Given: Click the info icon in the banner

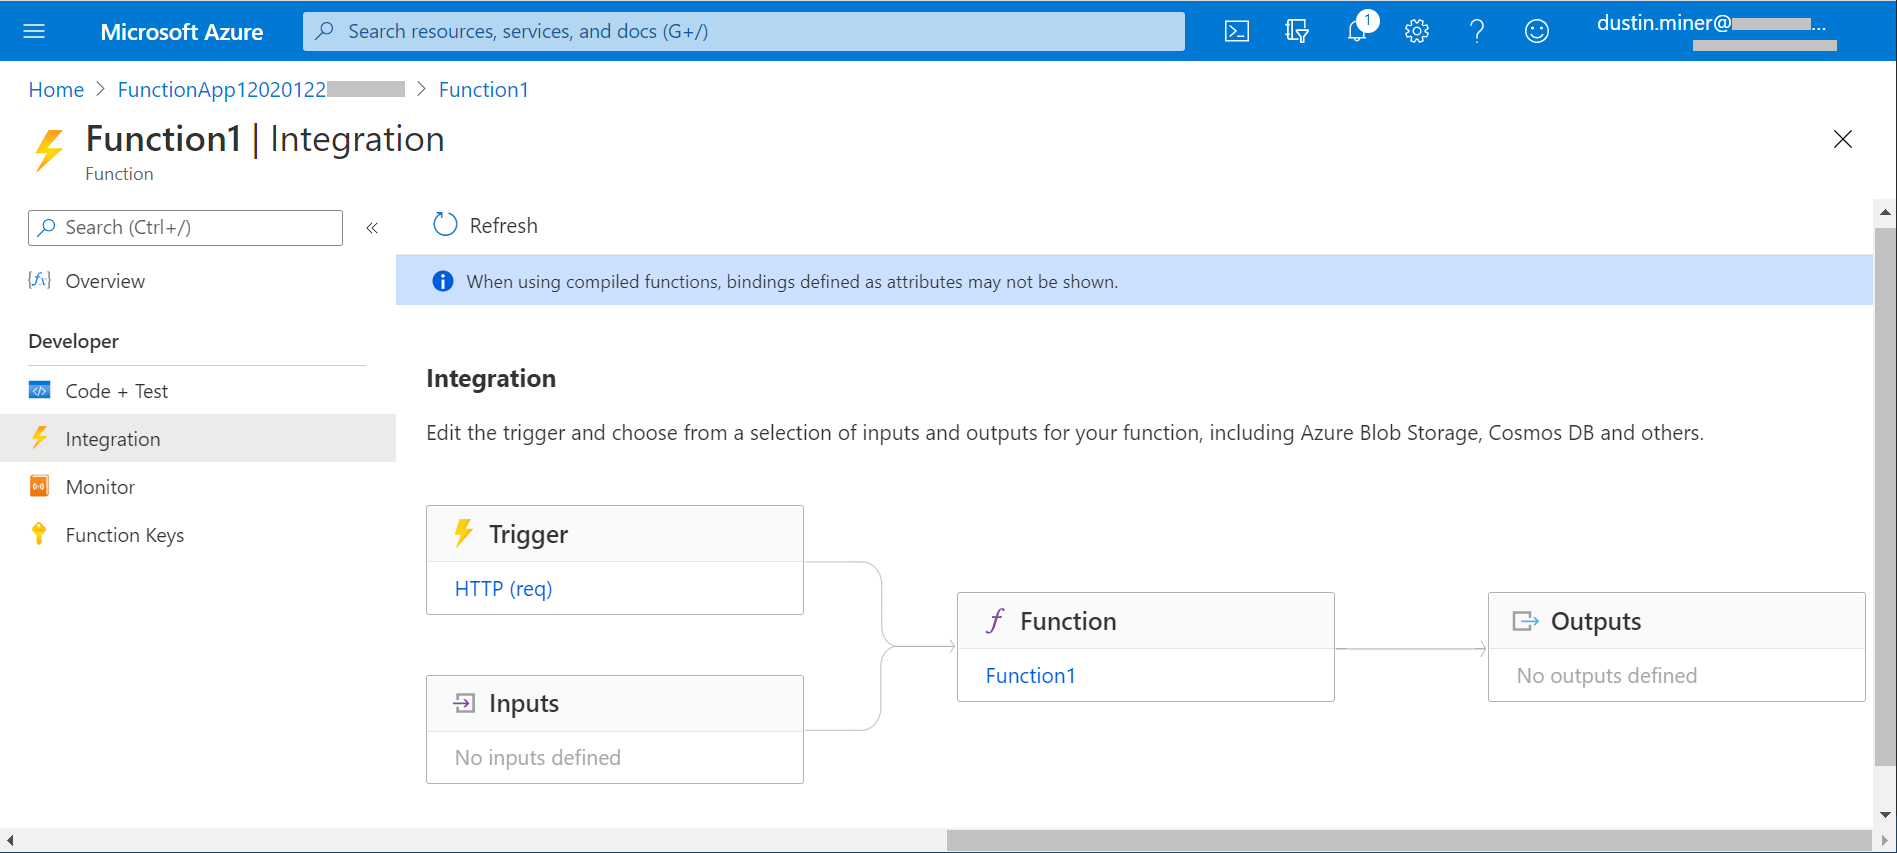Looking at the screenshot, I should [442, 281].
